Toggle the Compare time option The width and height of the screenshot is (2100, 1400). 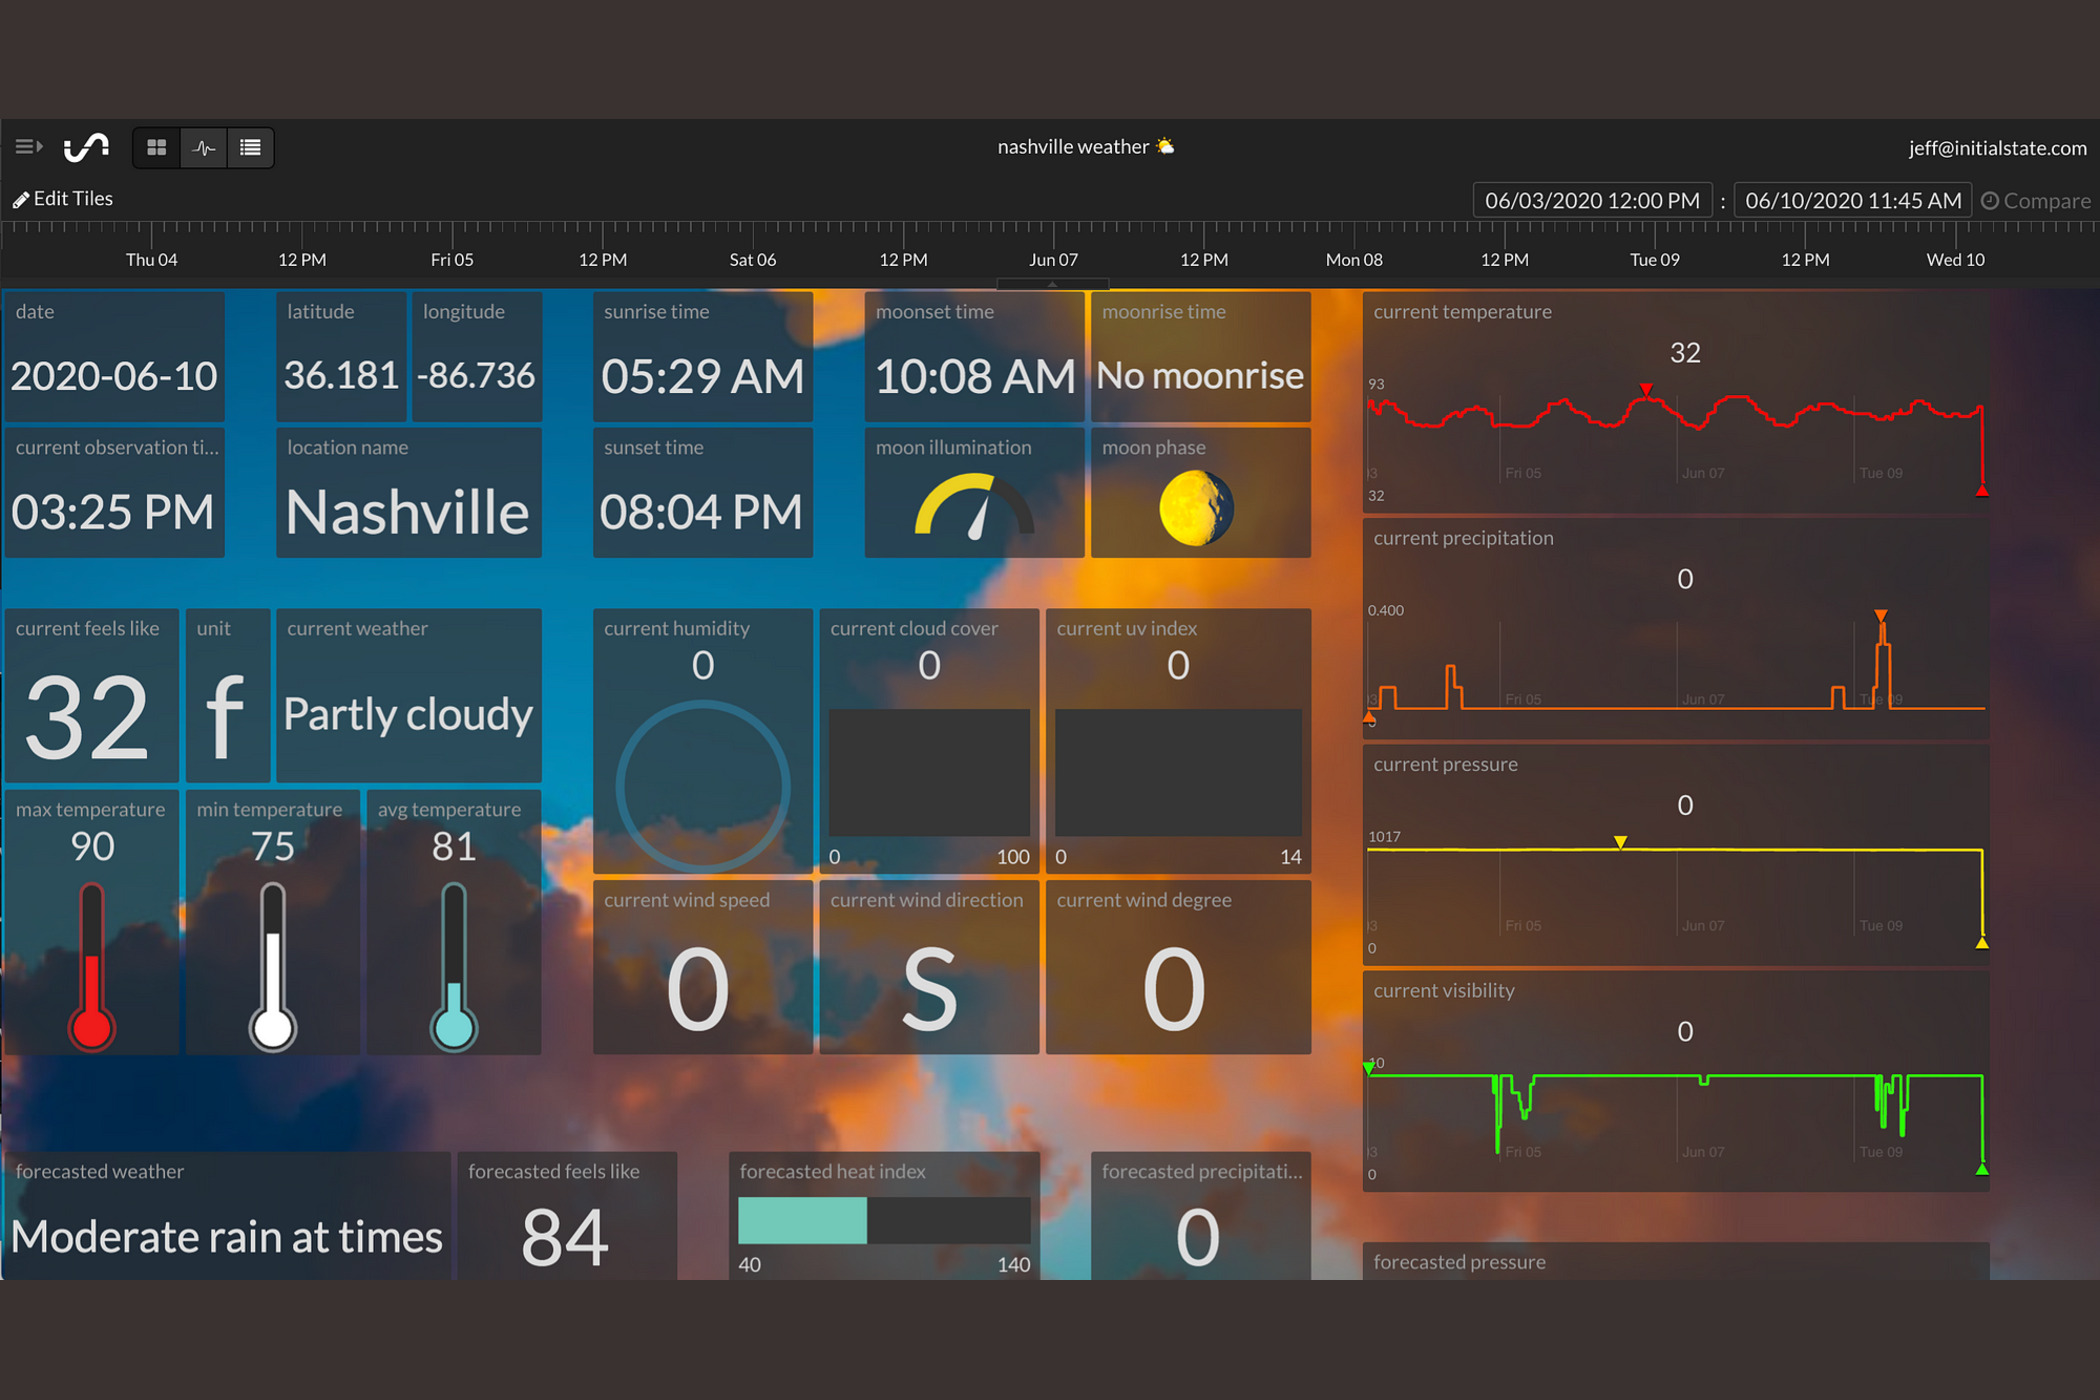click(x=2035, y=201)
